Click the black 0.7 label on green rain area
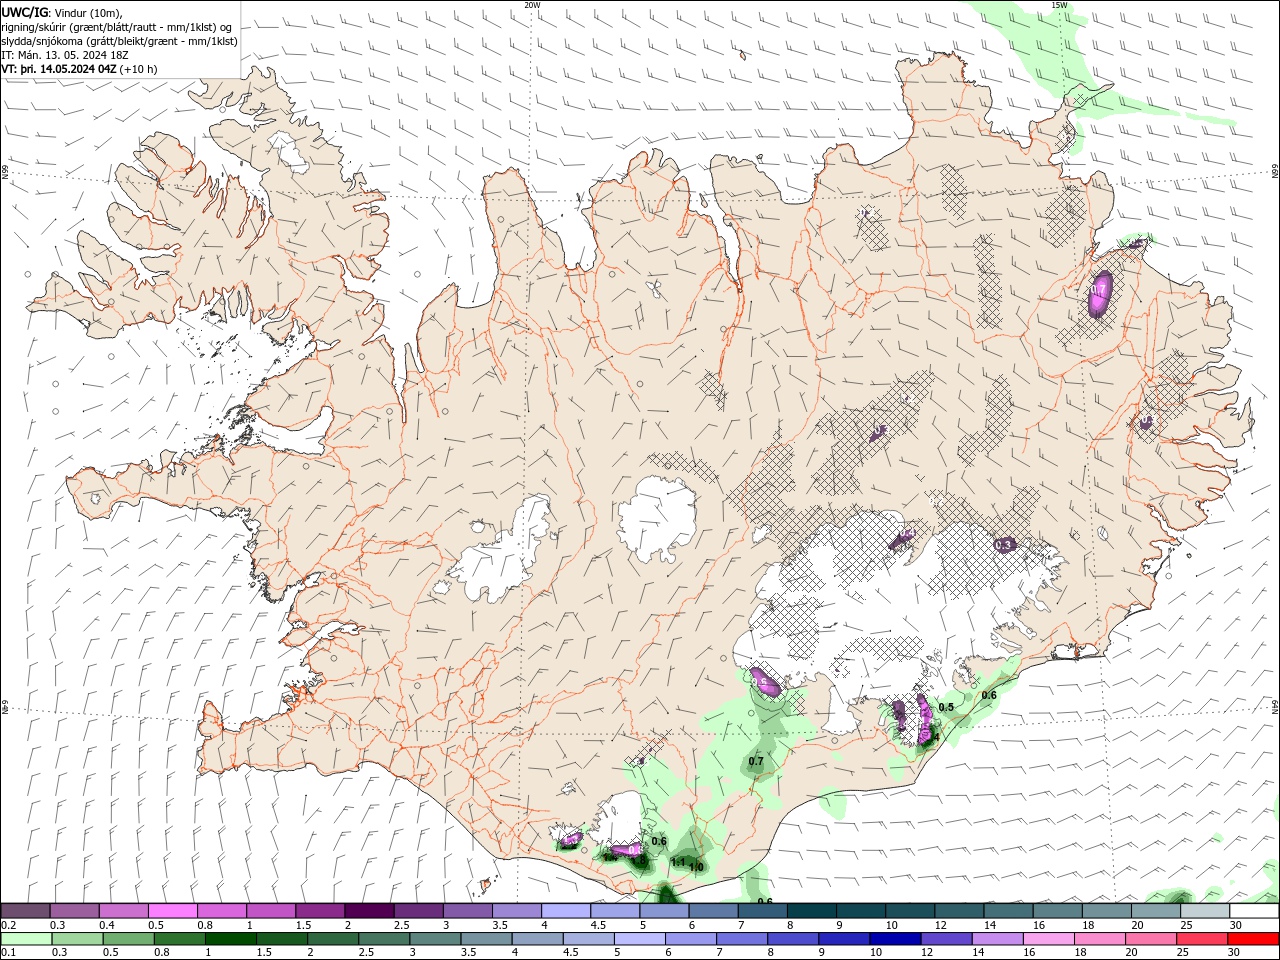The height and width of the screenshot is (960, 1280). 756,762
